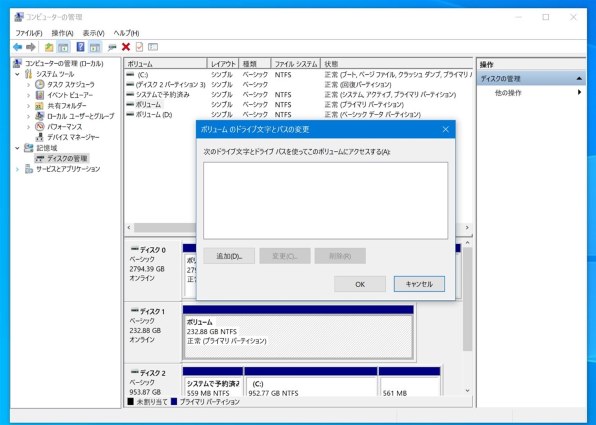This screenshot has width=596, height=425.
Task: Expand サービスとアプリケーション node
Action: [x=17, y=169]
